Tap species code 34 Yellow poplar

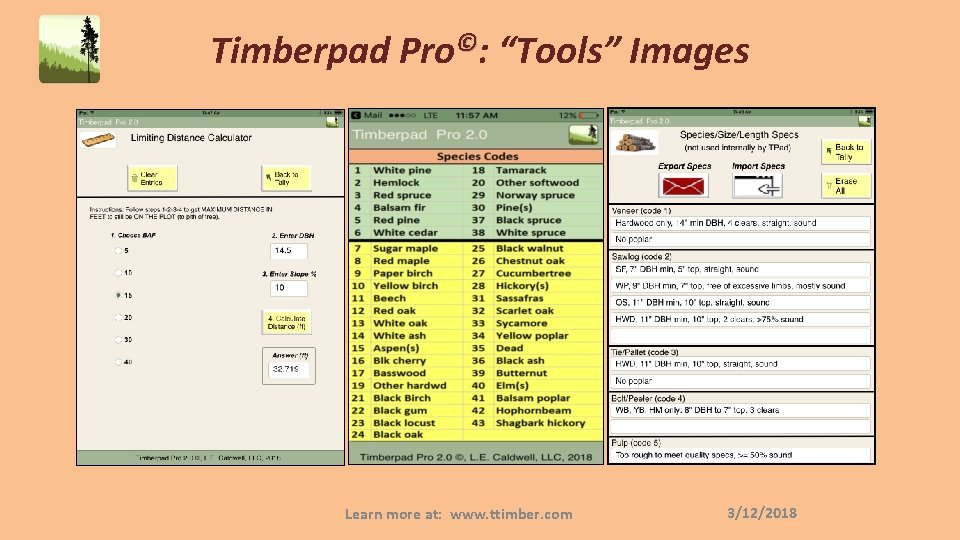533,336
